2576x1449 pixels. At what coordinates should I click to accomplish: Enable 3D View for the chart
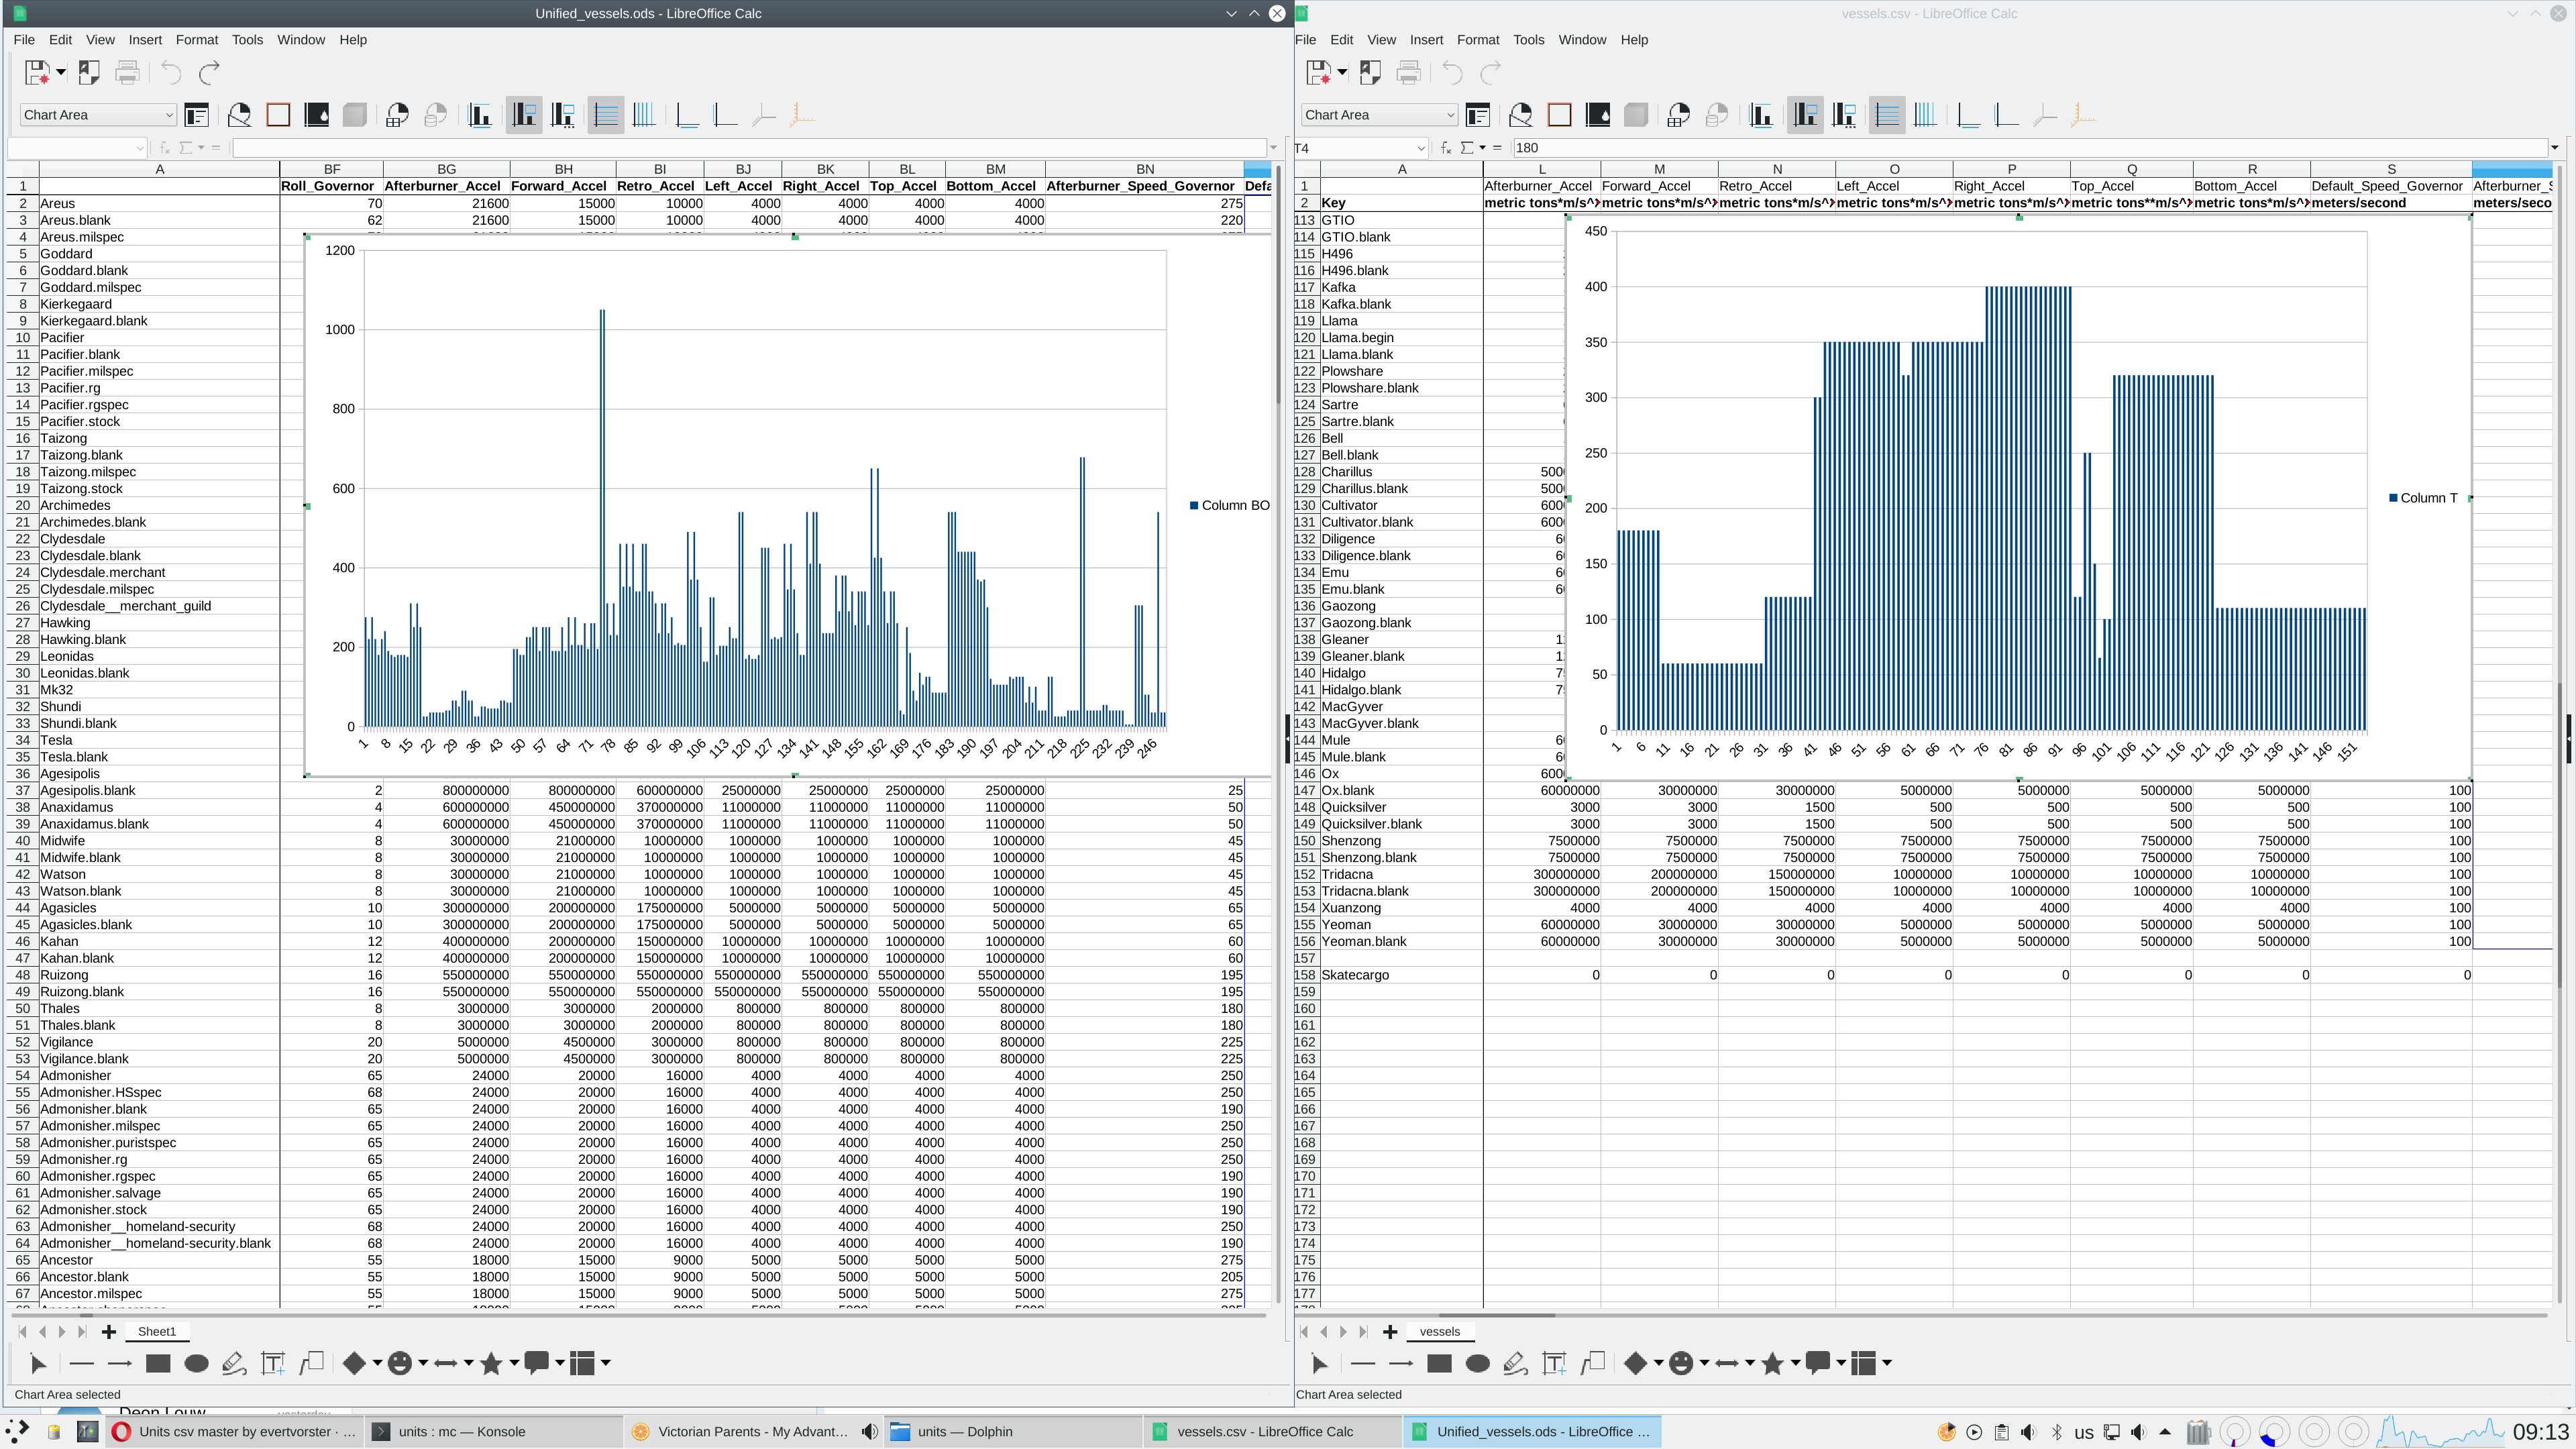[x=354, y=114]
